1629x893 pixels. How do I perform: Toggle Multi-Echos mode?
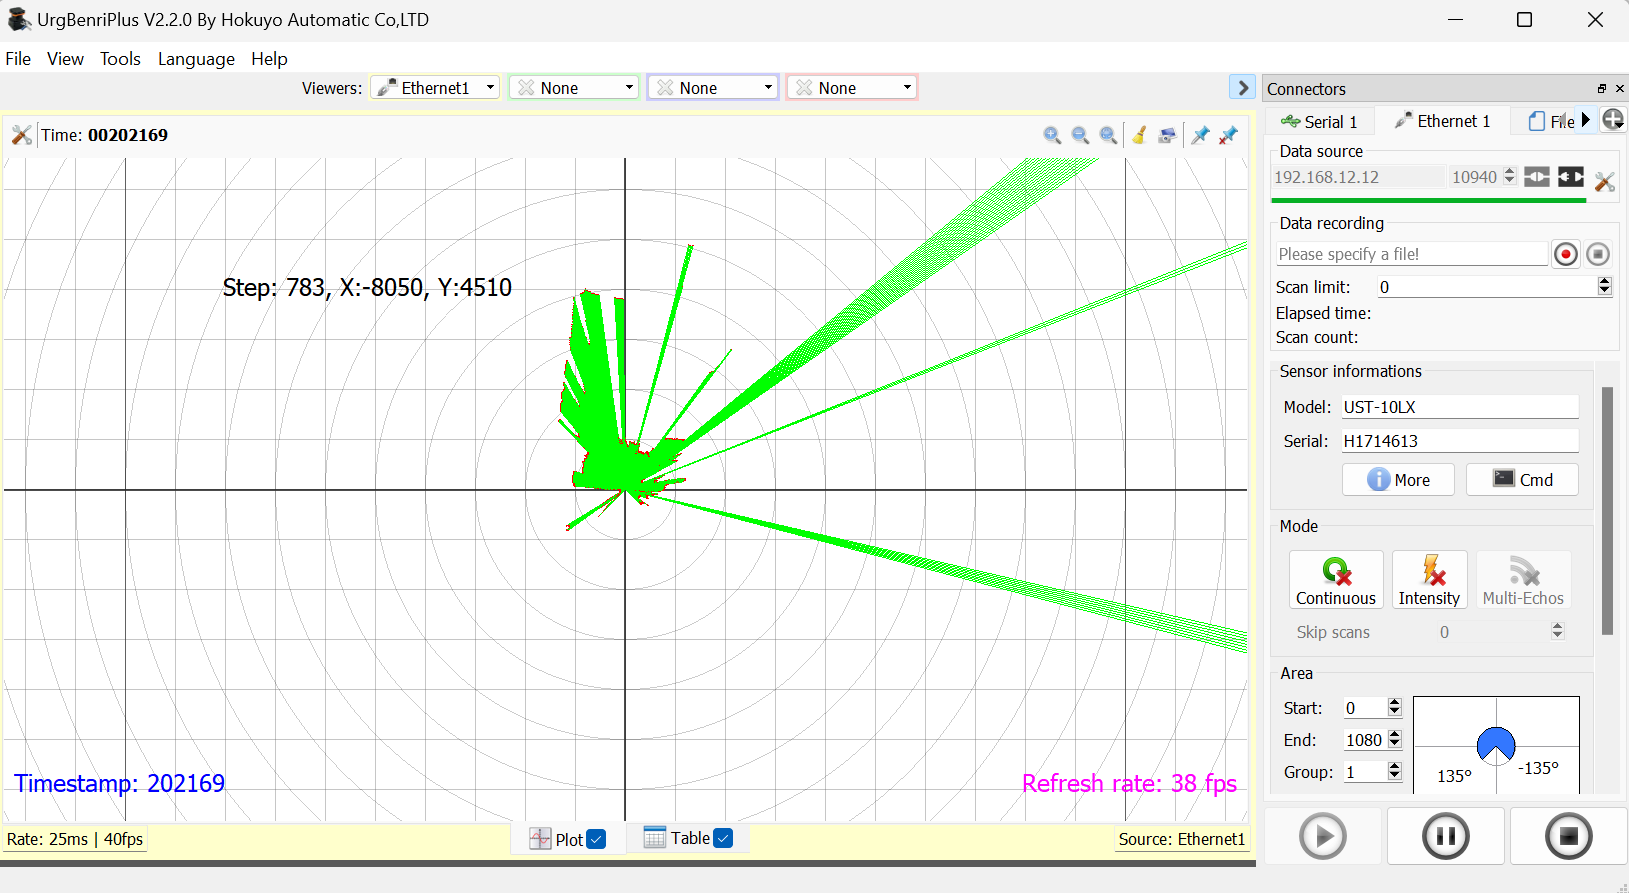point(1523,580)
